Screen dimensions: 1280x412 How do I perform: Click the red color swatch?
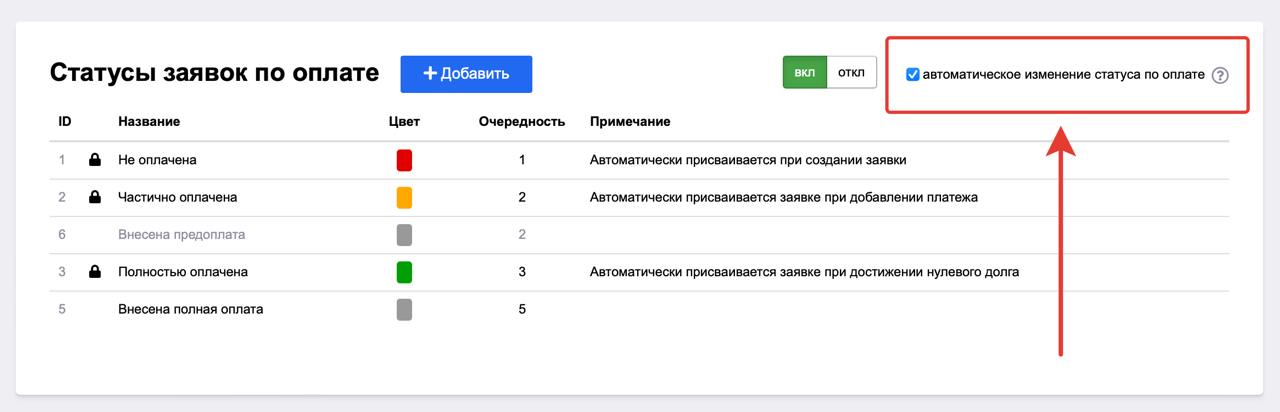coord(404,160)
